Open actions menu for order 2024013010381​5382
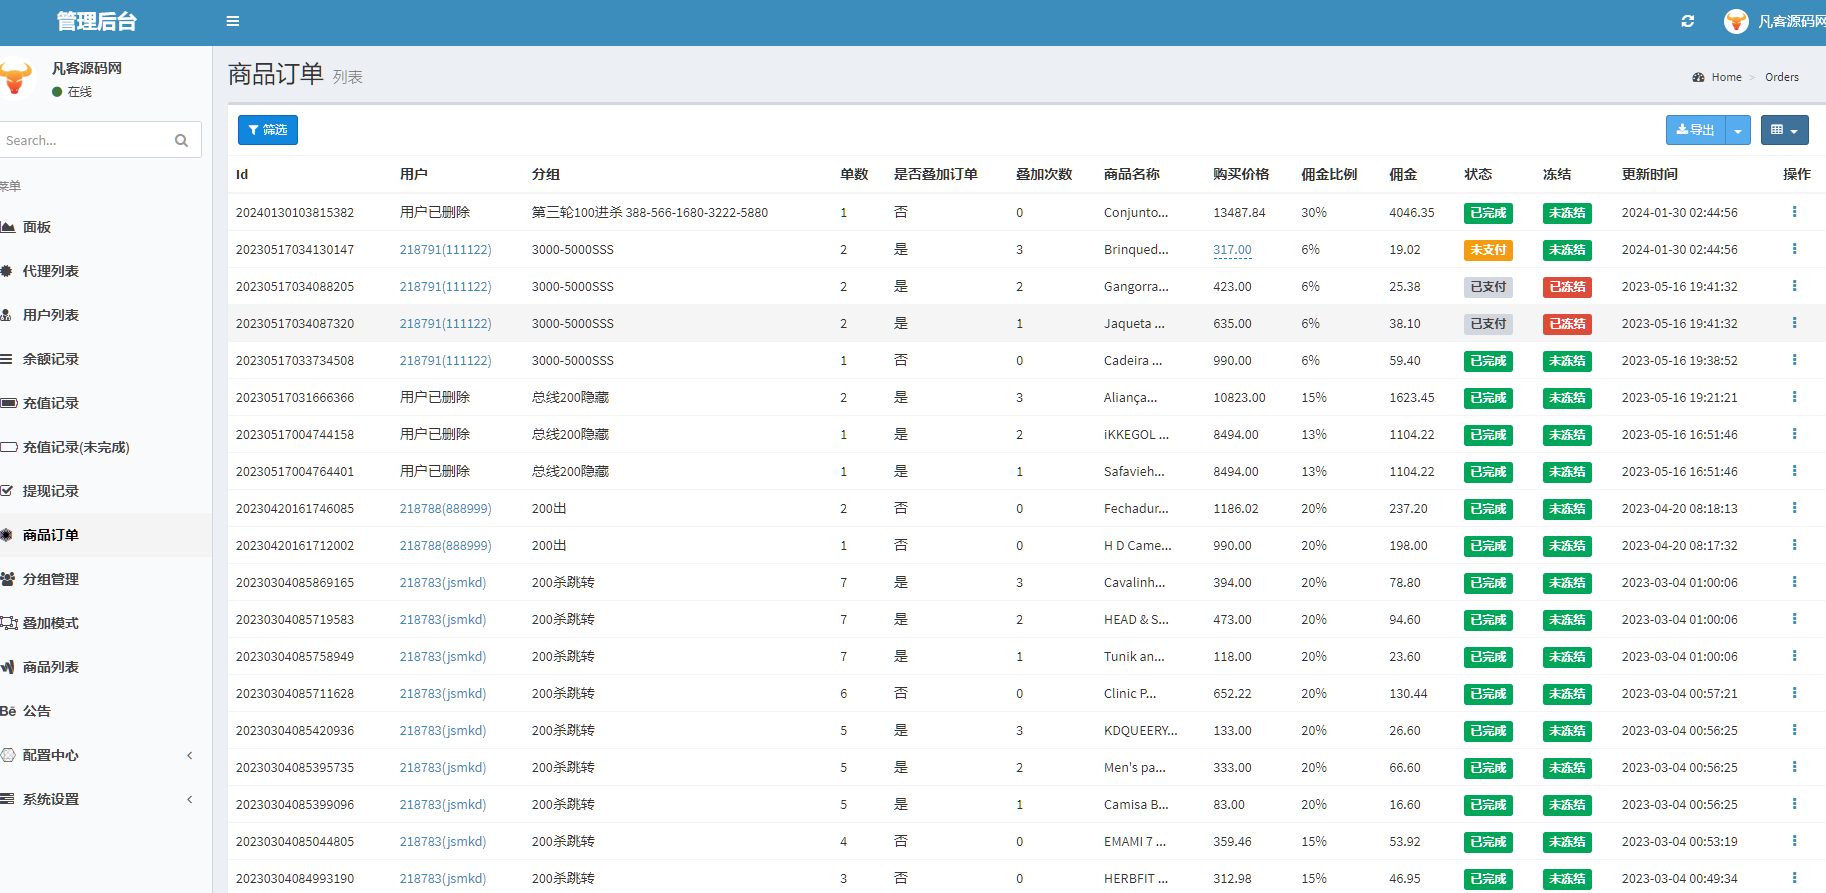 click(x=1794, y=212)
